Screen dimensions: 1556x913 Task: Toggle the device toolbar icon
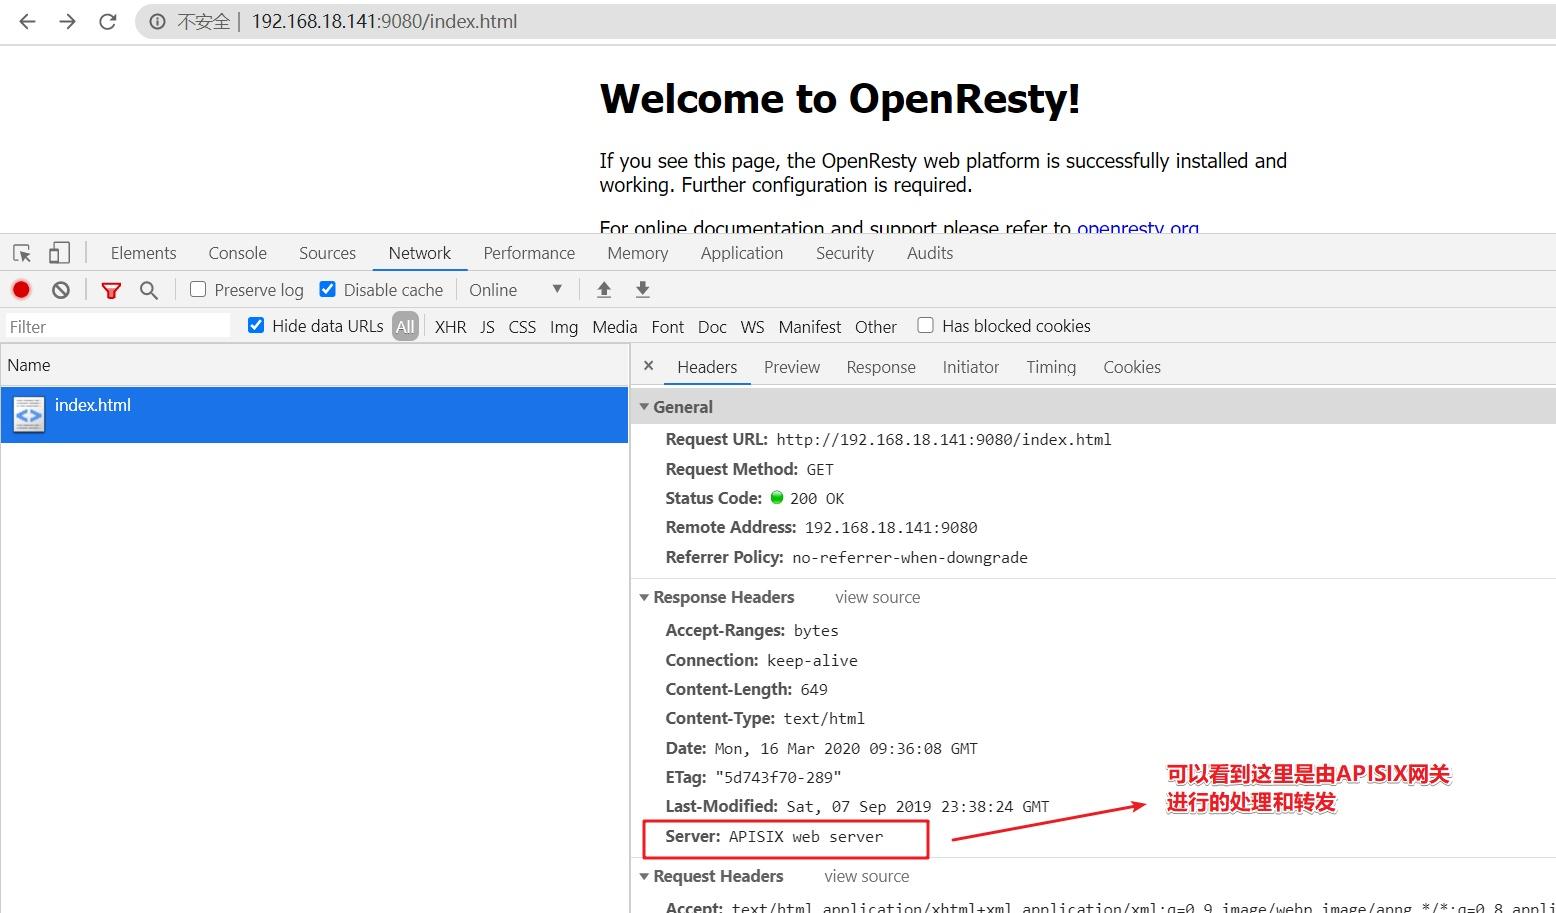59,253
